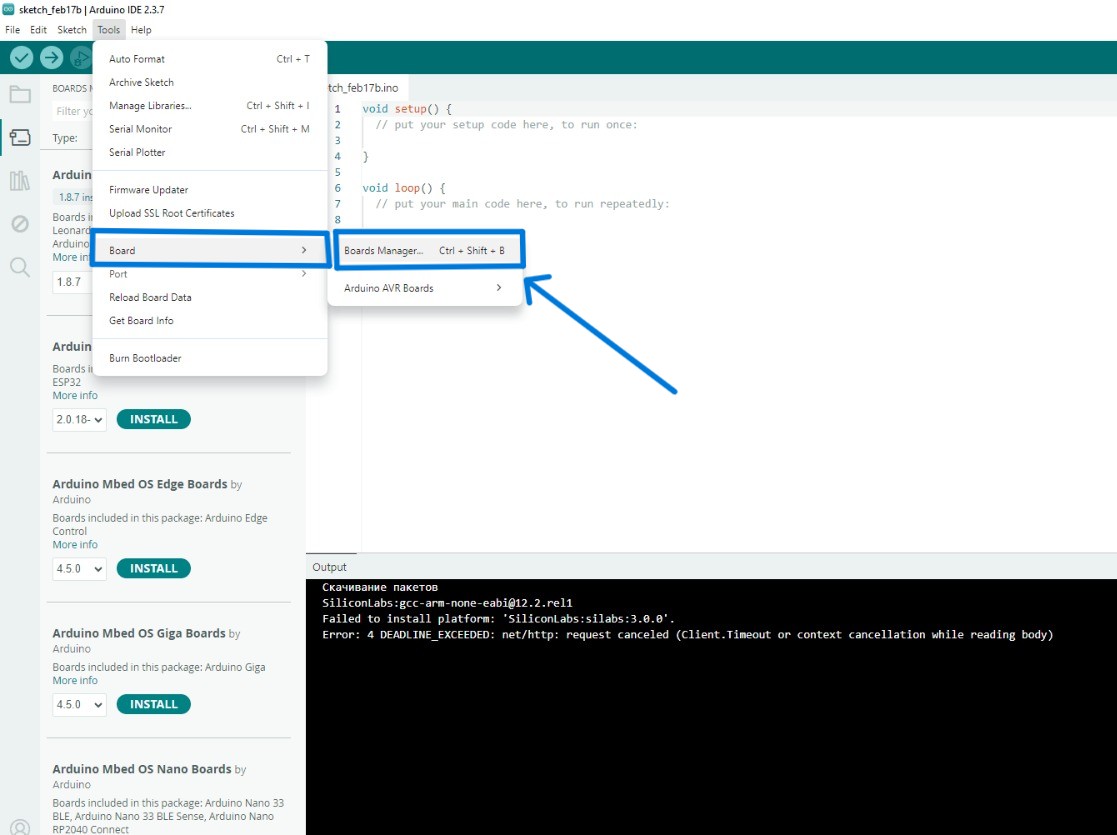This screenshot has height=835, width=1117.
Task: Click the DEADLINE_EXCEEDED error line
Action: point(687,634)
